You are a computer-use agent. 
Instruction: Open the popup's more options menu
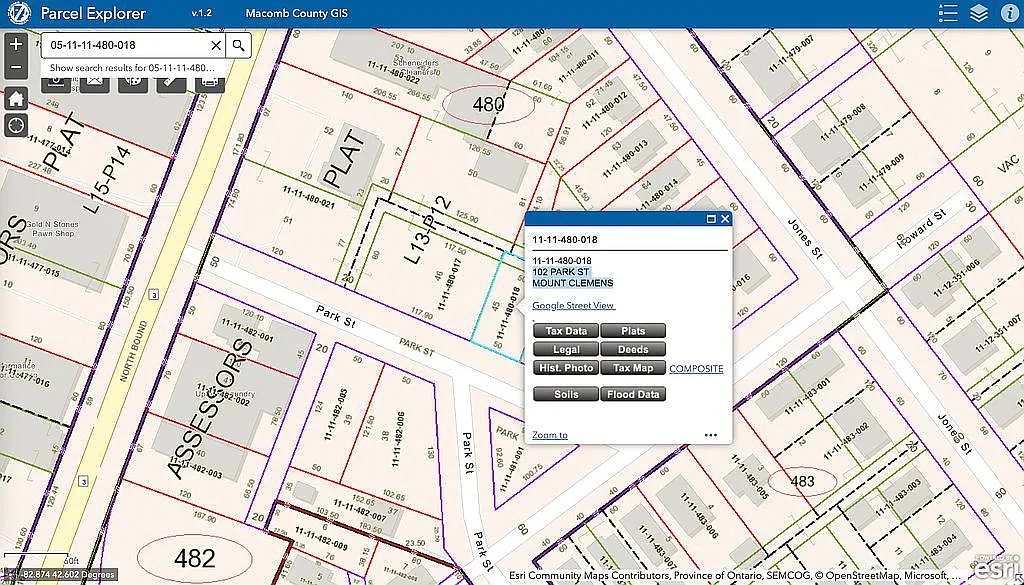click(x=710, y=435)
